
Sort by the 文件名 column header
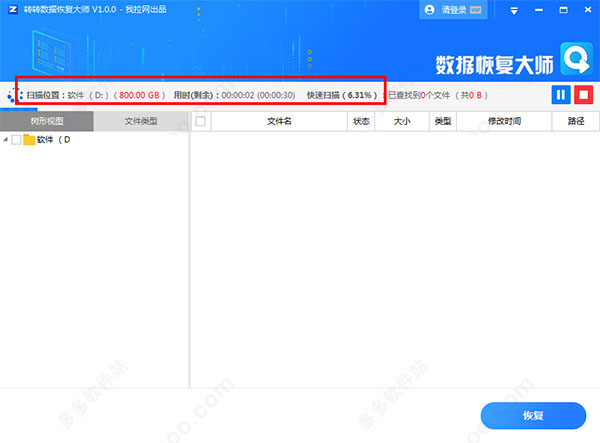[279, 121]
